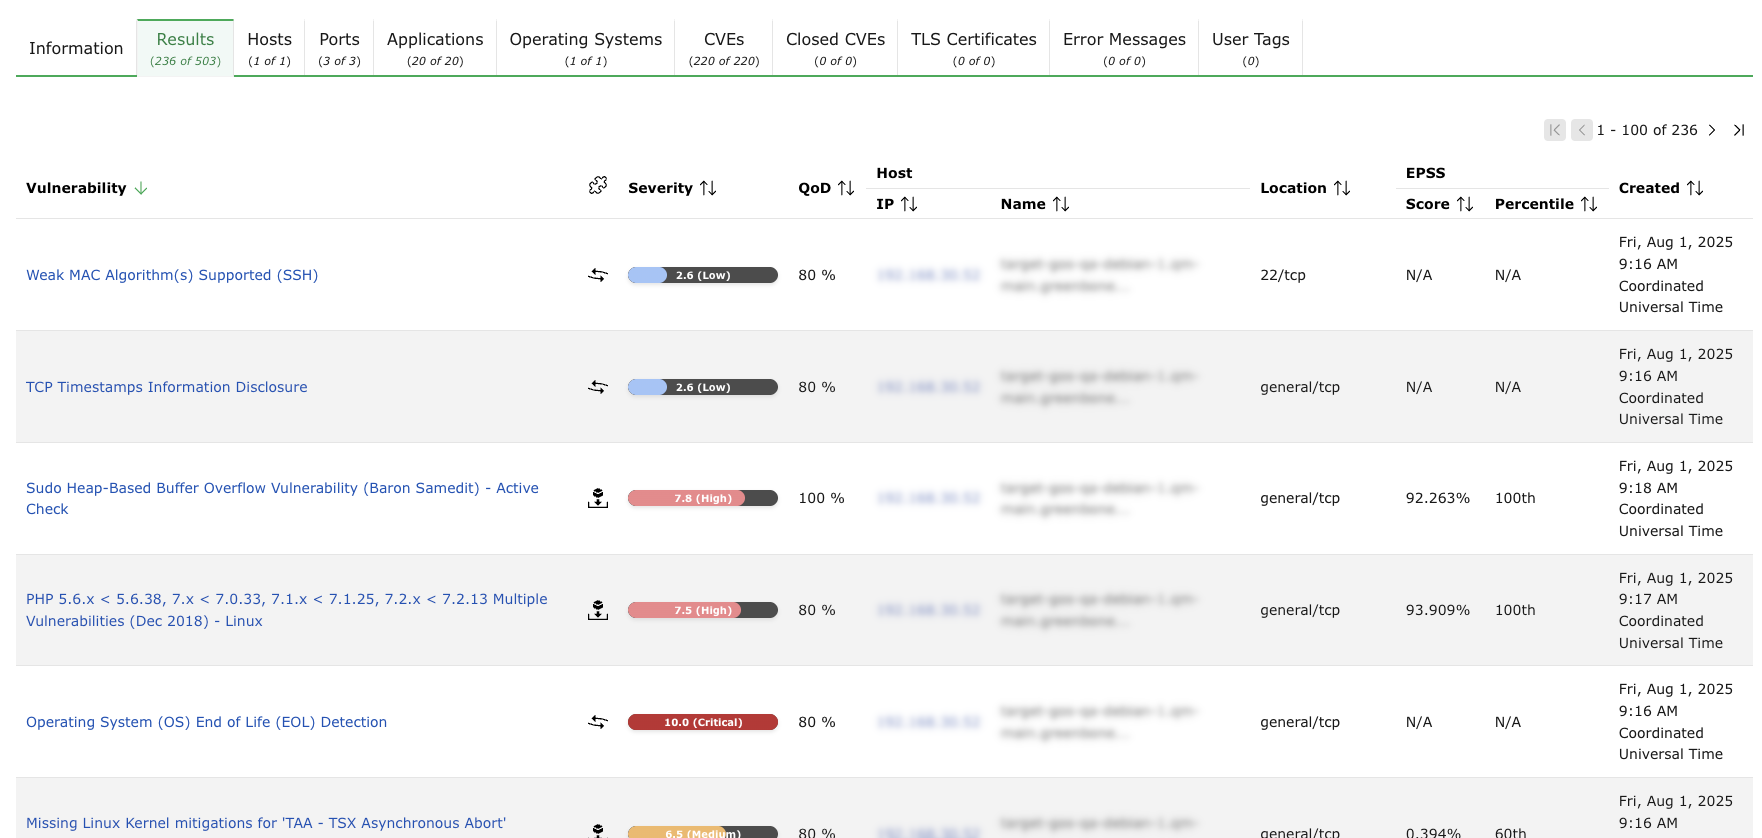Click the 10.0 (Critical) severity bar
1762x838 pixels.
click(x=703, y=722)
